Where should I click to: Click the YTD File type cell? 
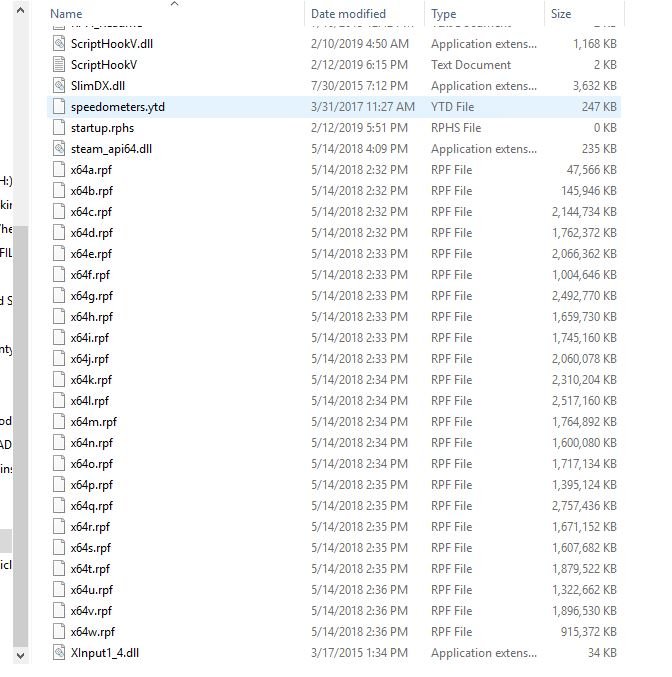(453, 107)
